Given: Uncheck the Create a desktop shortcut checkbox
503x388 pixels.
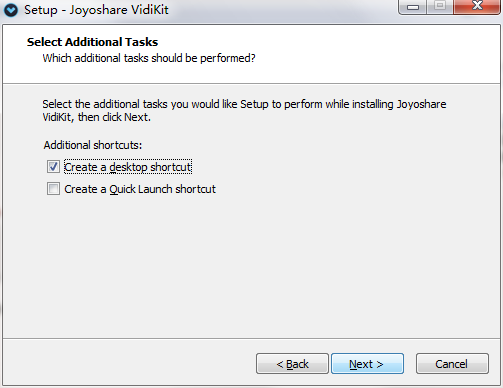Looking at the screenshot, I should (53, 167).
